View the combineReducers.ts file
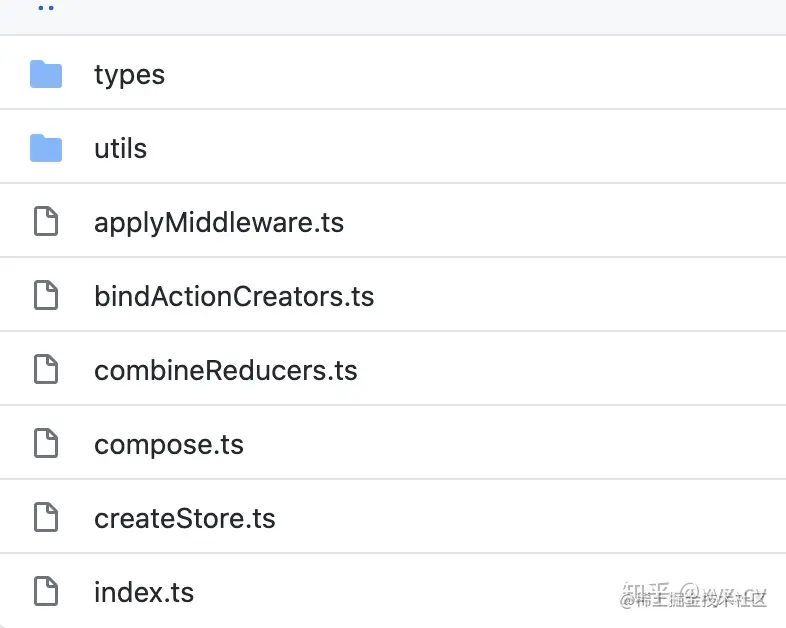Image resolution: width=786 pixels, height=628 pixels. pyautogui.click(x=225, y=370)
